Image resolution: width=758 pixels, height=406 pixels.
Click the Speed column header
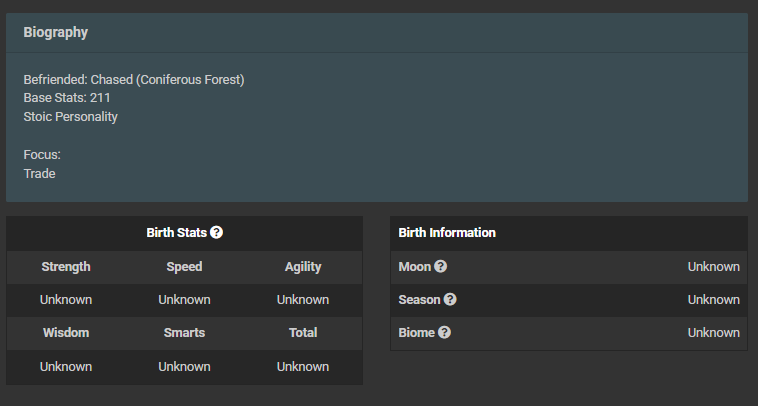(x=184, y=267)
